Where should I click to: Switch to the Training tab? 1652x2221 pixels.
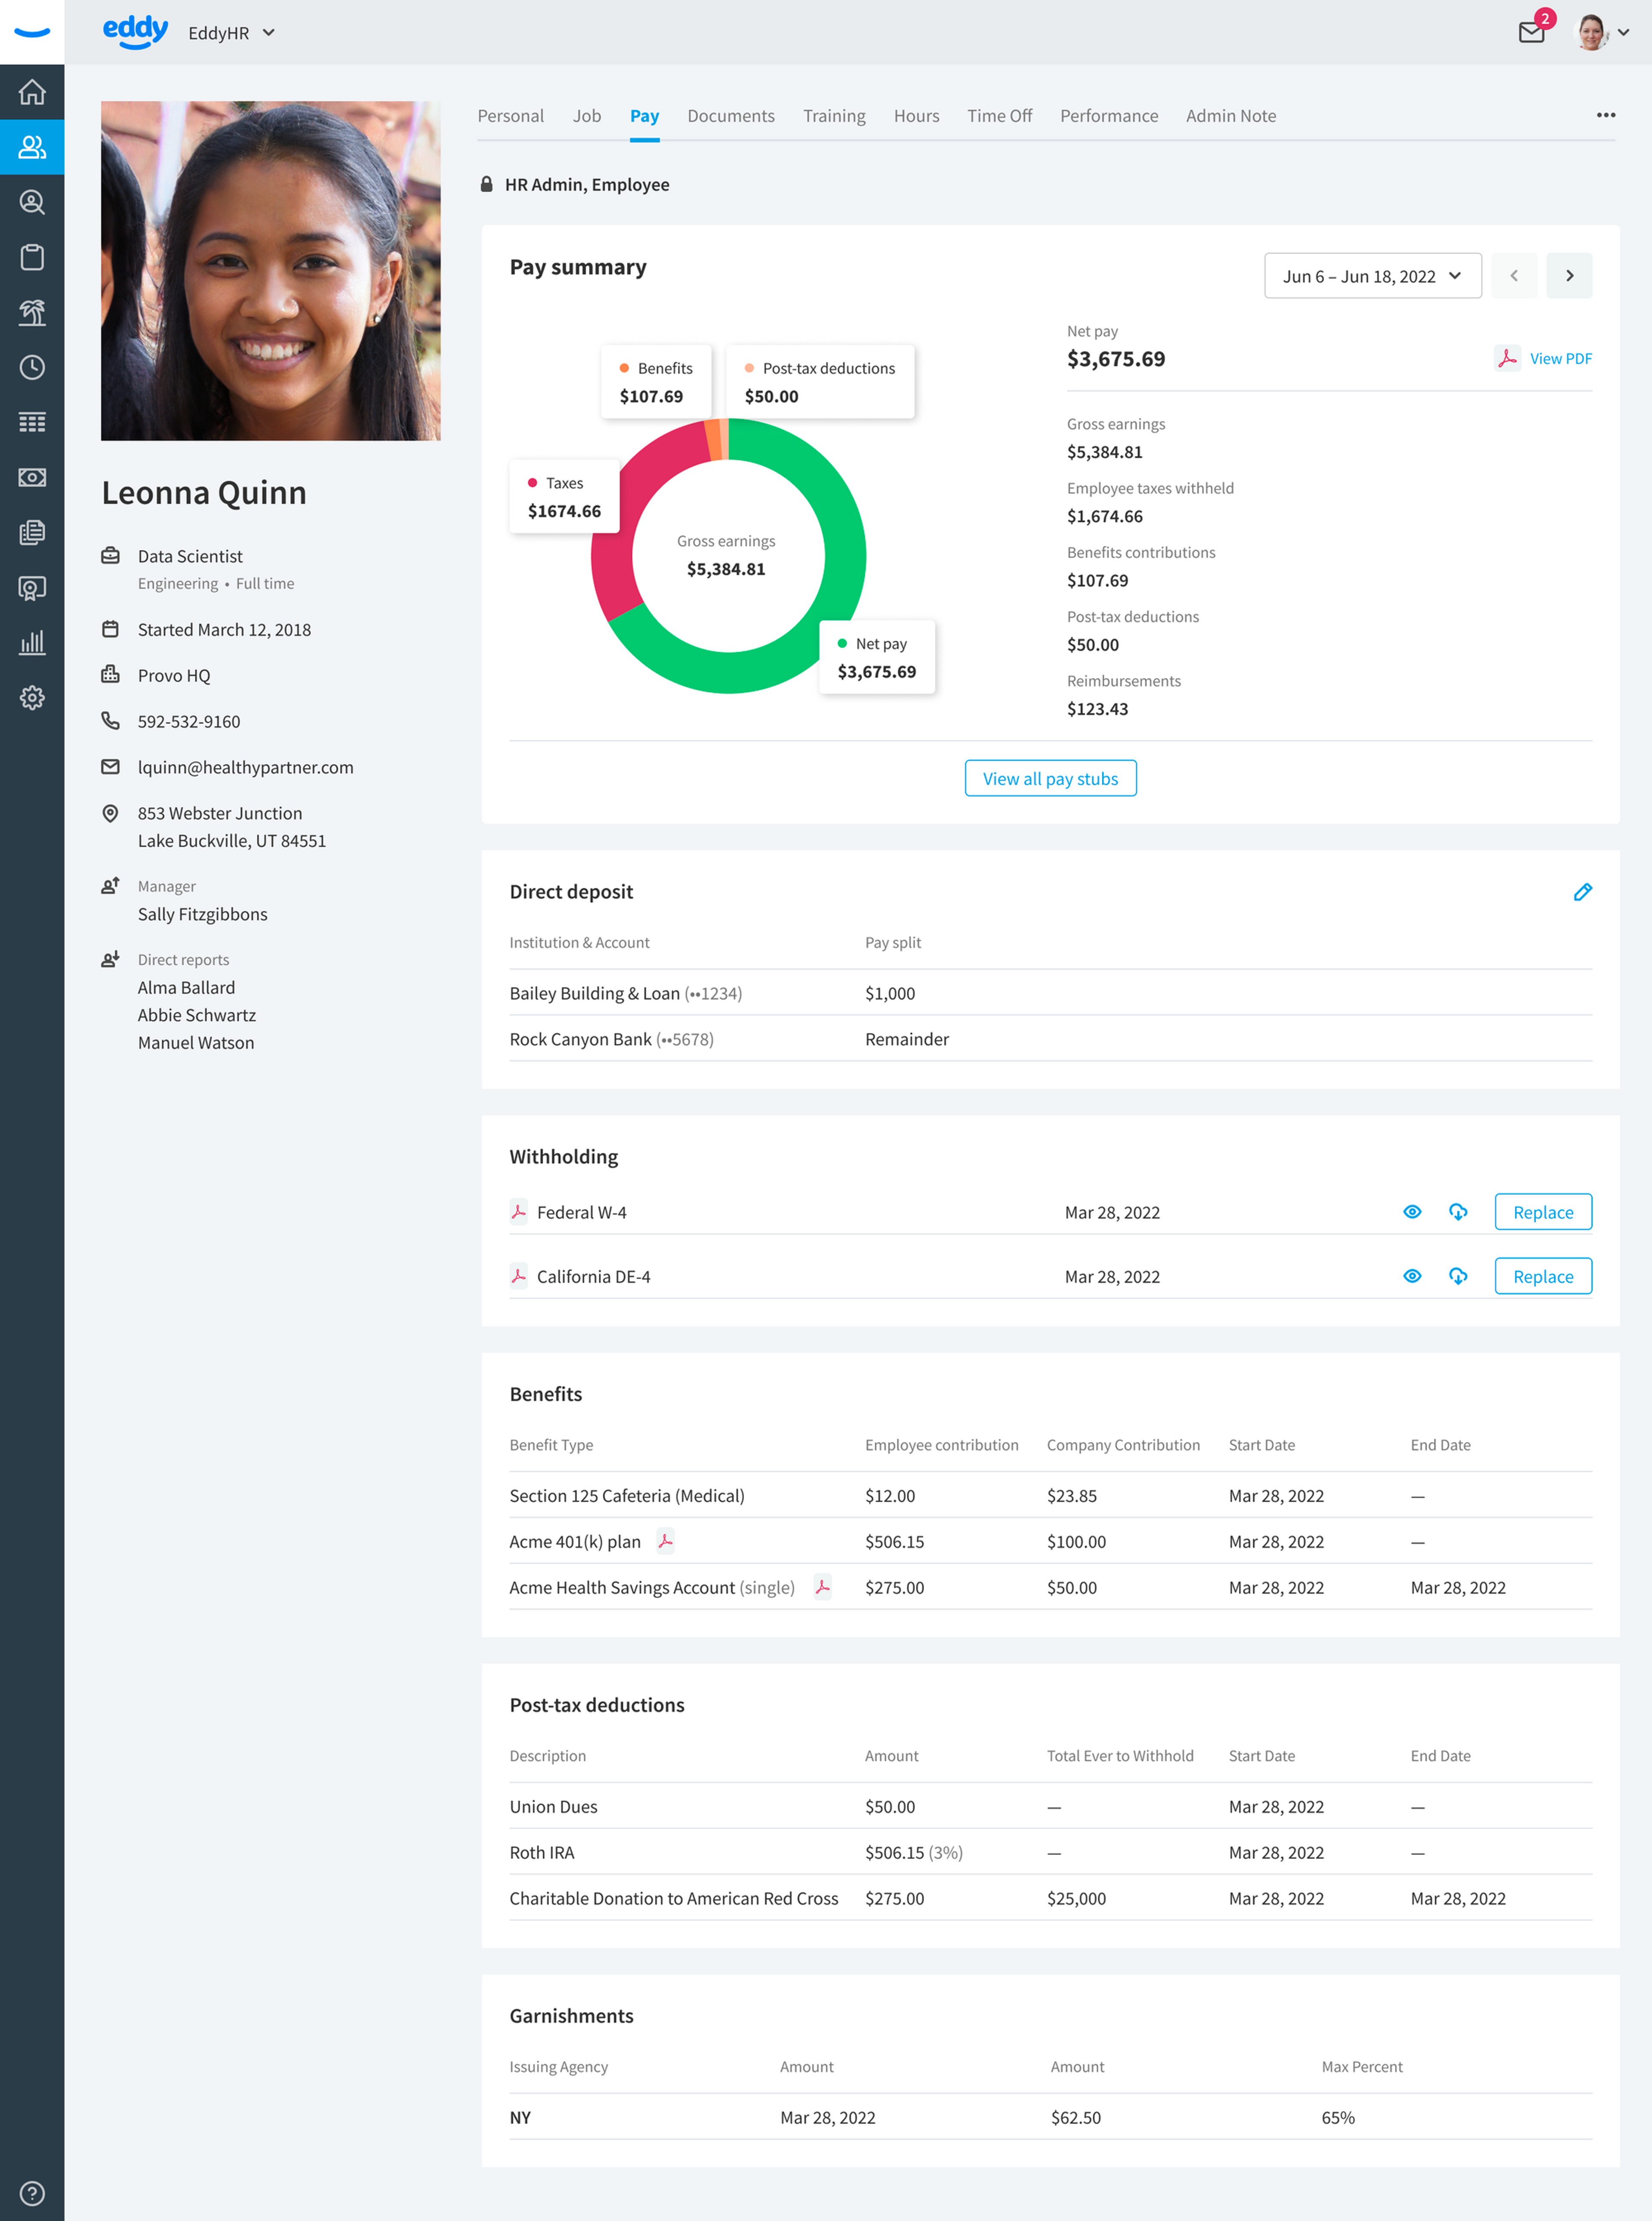click(x=834, y=116)
